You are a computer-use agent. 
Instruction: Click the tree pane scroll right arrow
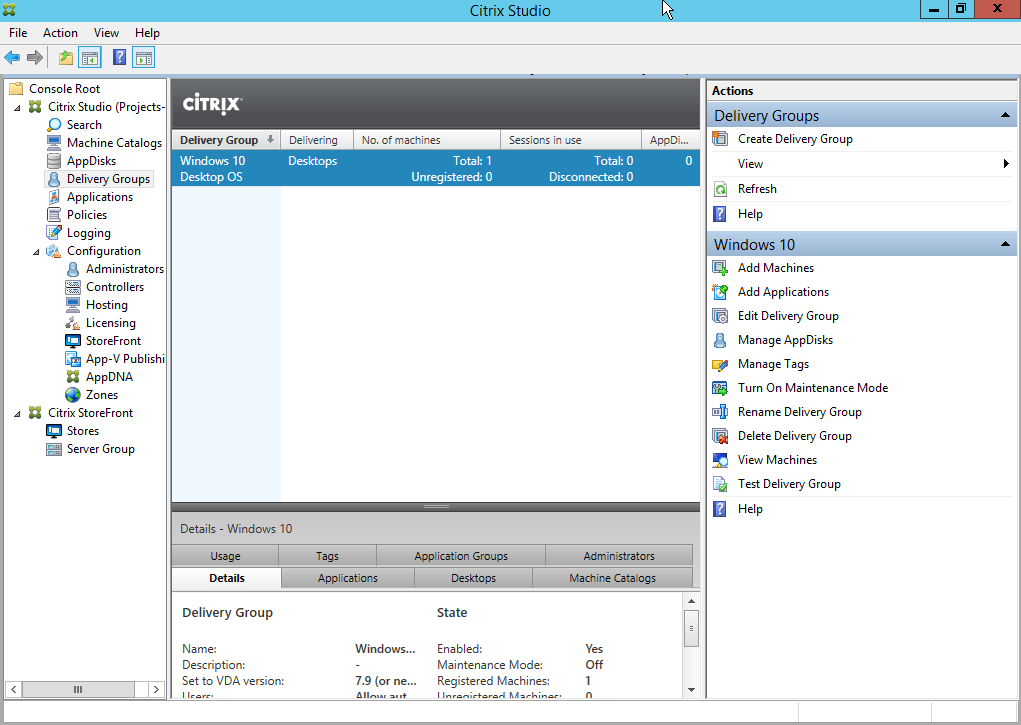pyautogui.click(x=156, y=689)
